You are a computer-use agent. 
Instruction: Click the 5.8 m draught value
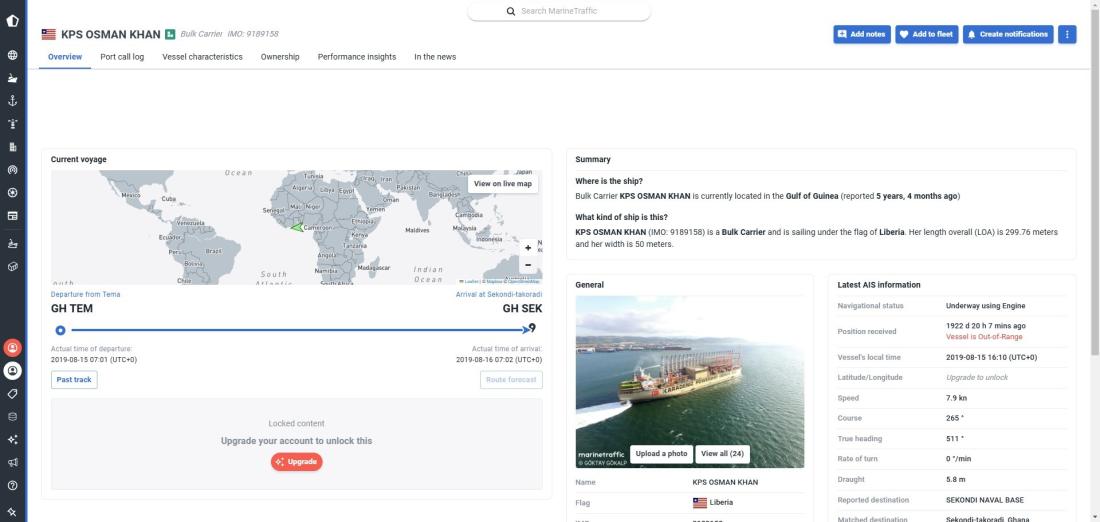(x=955, y=480)
